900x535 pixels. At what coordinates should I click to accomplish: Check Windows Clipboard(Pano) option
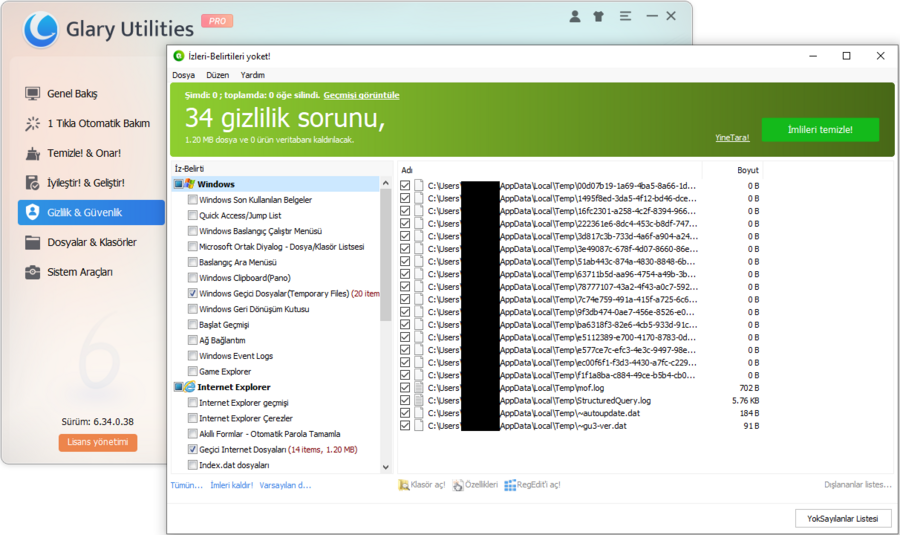point(193,278)
